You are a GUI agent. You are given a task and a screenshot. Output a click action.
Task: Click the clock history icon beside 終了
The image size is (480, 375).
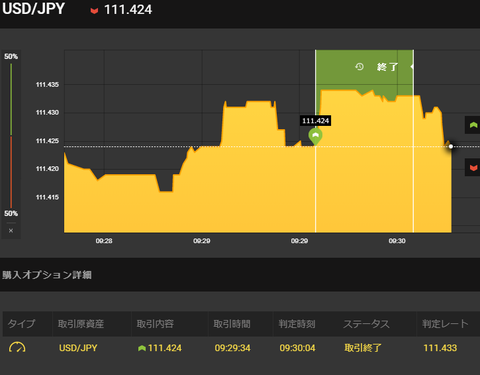point(359,67)
